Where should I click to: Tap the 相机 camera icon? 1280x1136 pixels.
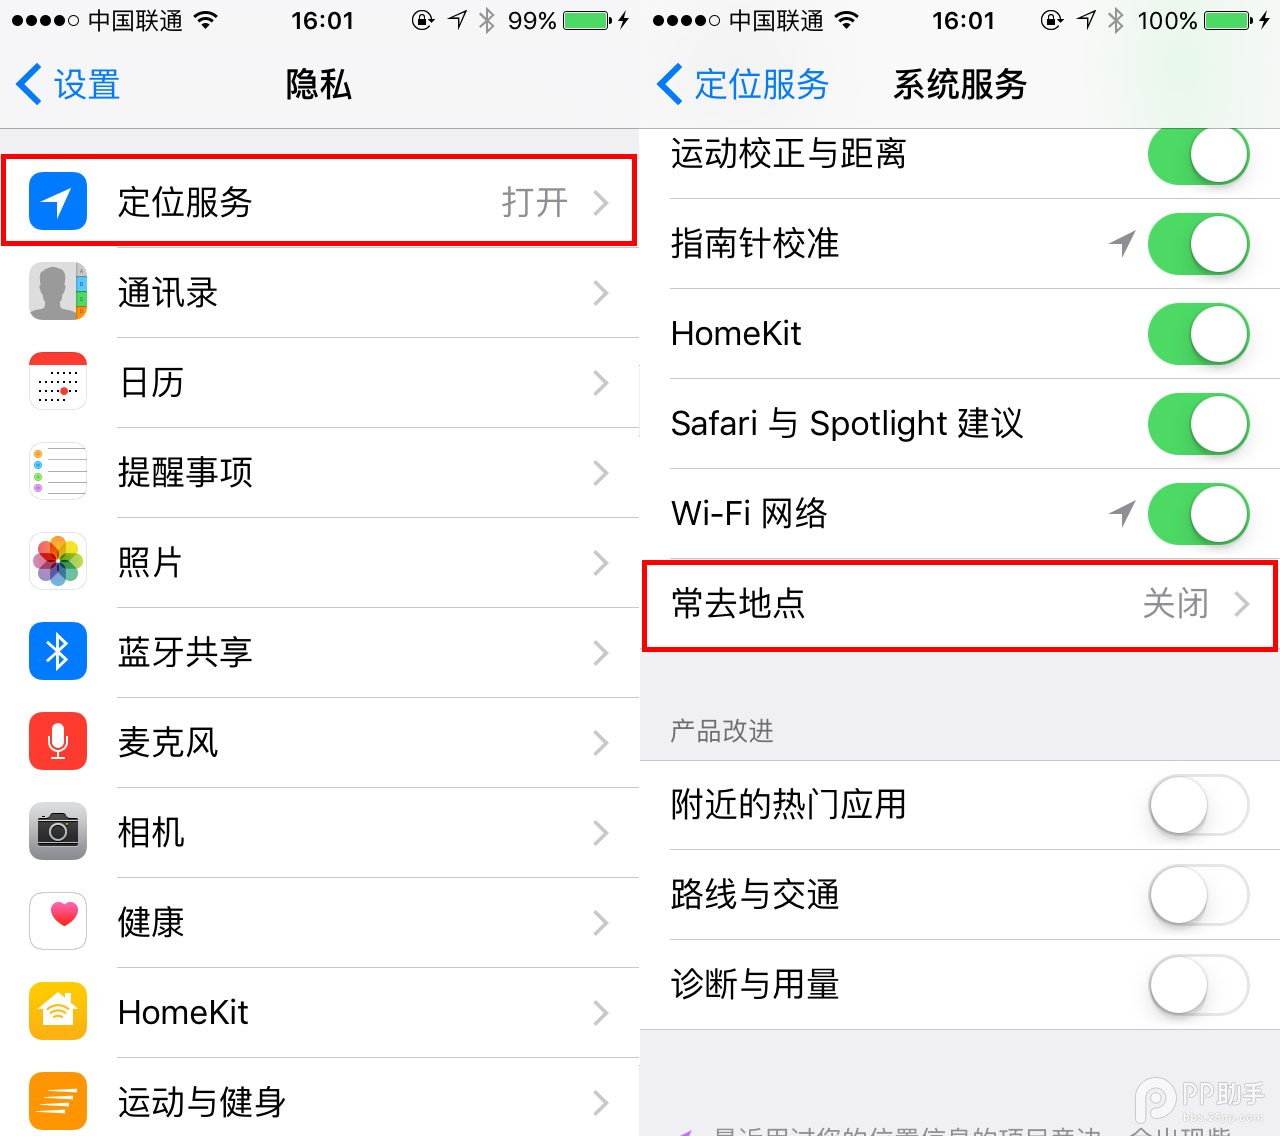[x=58, y=832]
